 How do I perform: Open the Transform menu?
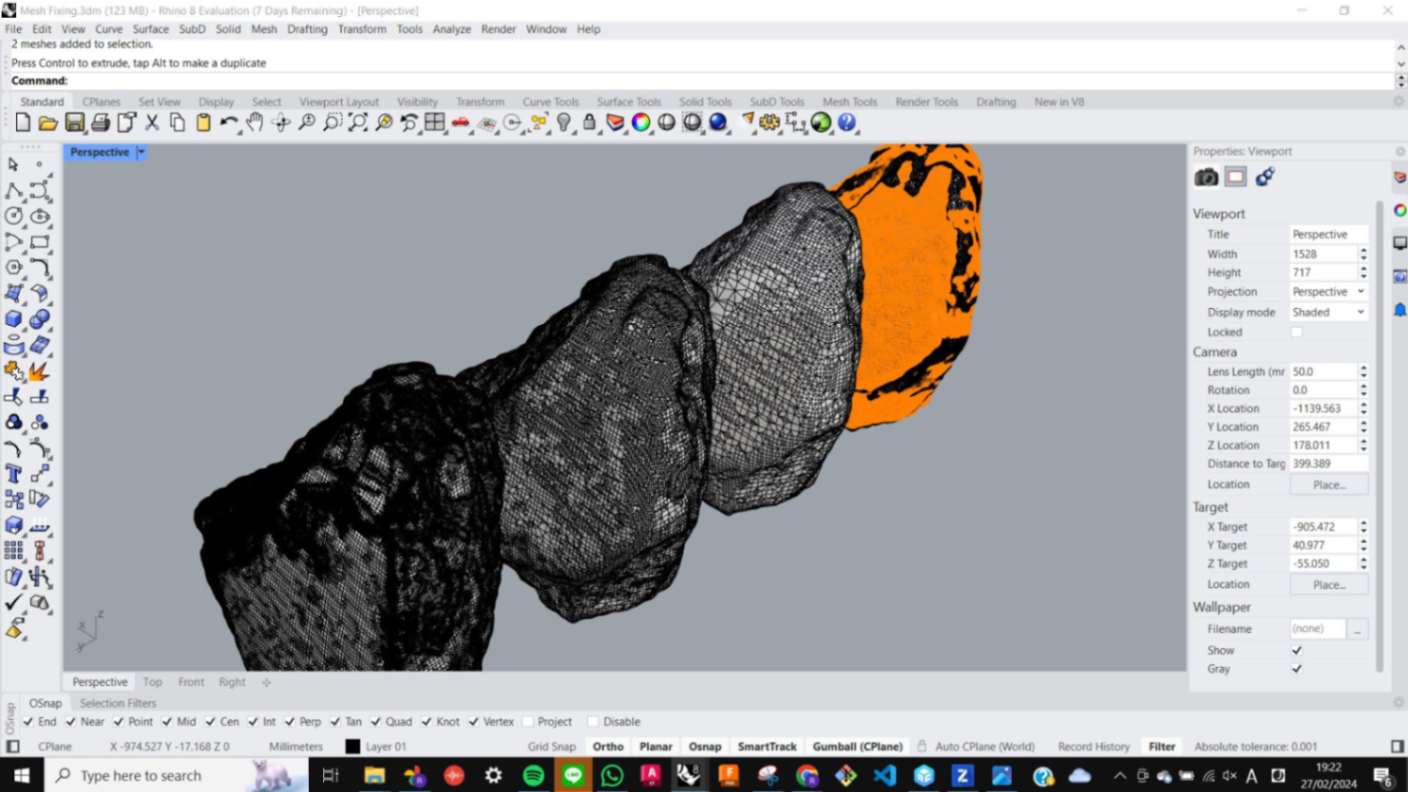point(362,29)
